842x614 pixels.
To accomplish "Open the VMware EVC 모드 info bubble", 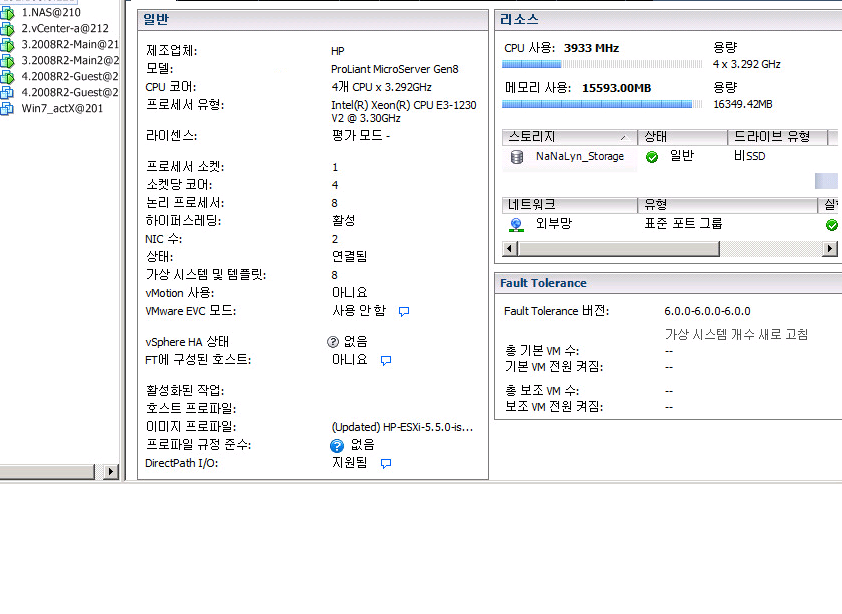I will 404,312.
